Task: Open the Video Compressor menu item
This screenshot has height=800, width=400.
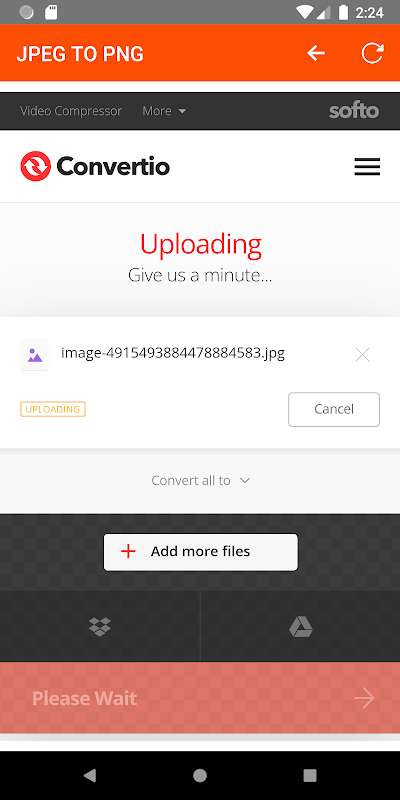Action: (x=71, y=111)
